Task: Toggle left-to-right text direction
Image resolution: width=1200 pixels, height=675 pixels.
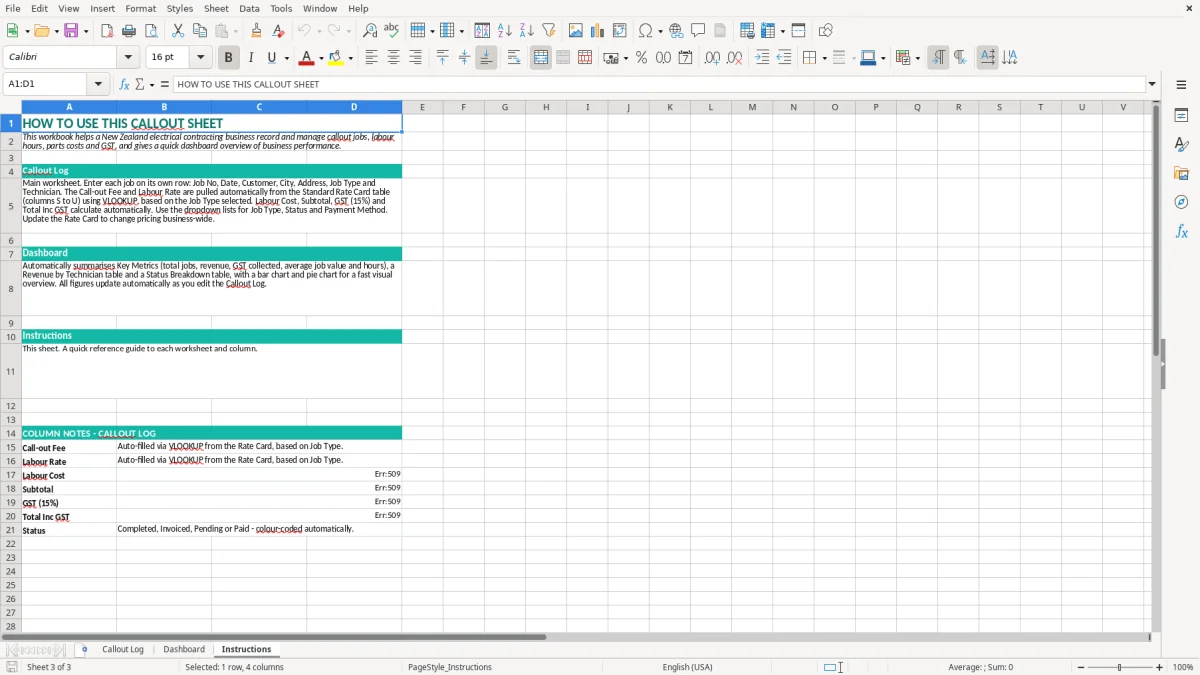Action: point(938,58)
